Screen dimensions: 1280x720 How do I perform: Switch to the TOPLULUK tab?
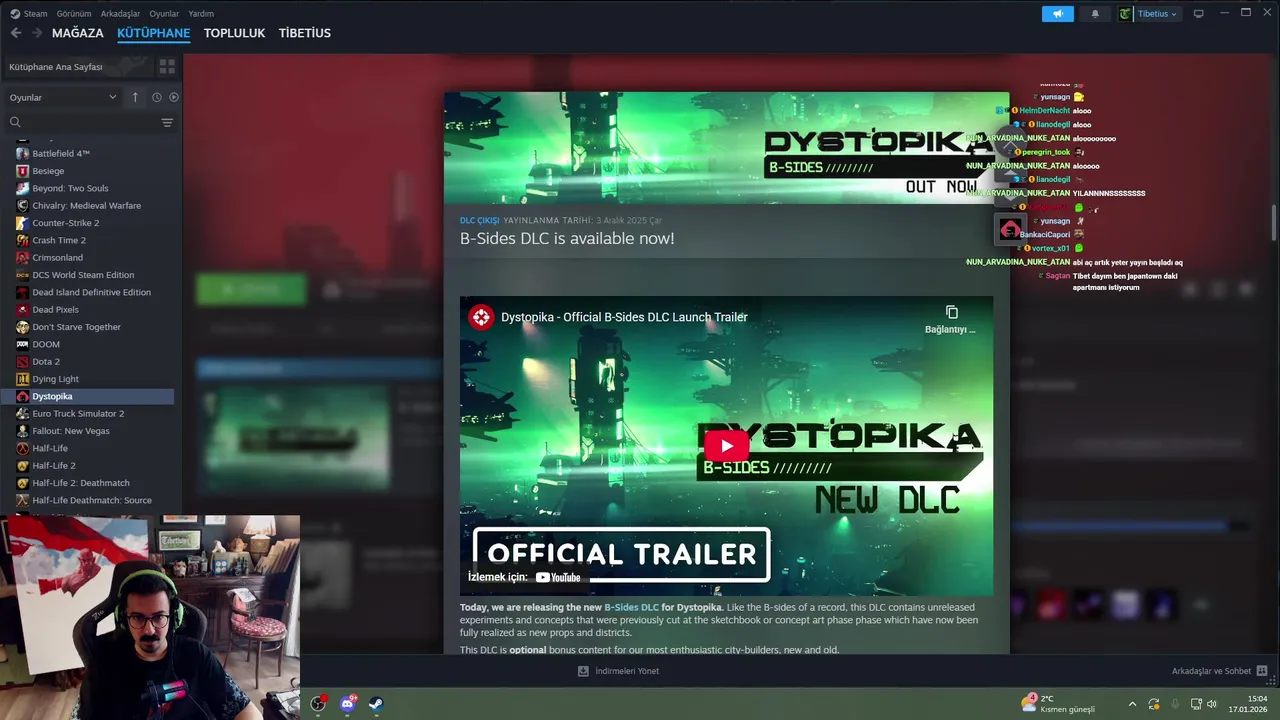coord(234,33)
